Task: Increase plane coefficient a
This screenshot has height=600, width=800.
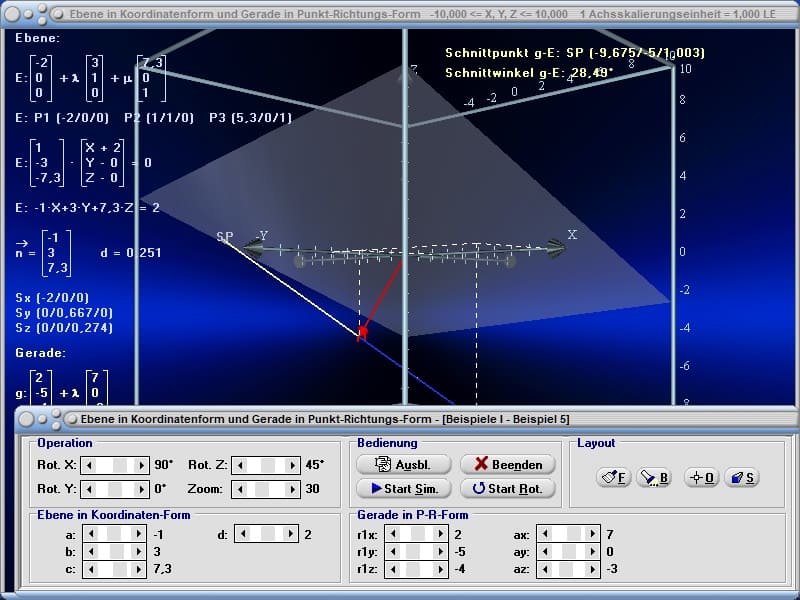Action: [139, 534]
